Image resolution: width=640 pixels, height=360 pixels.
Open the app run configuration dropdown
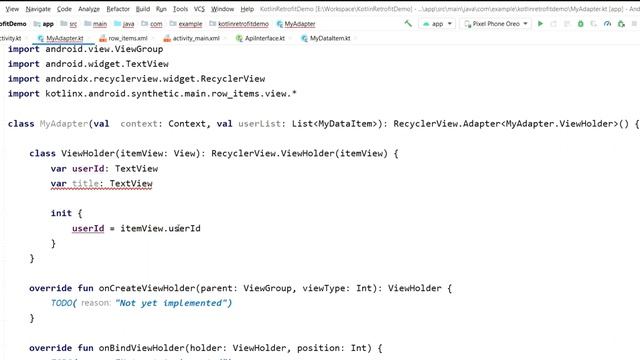437,24
